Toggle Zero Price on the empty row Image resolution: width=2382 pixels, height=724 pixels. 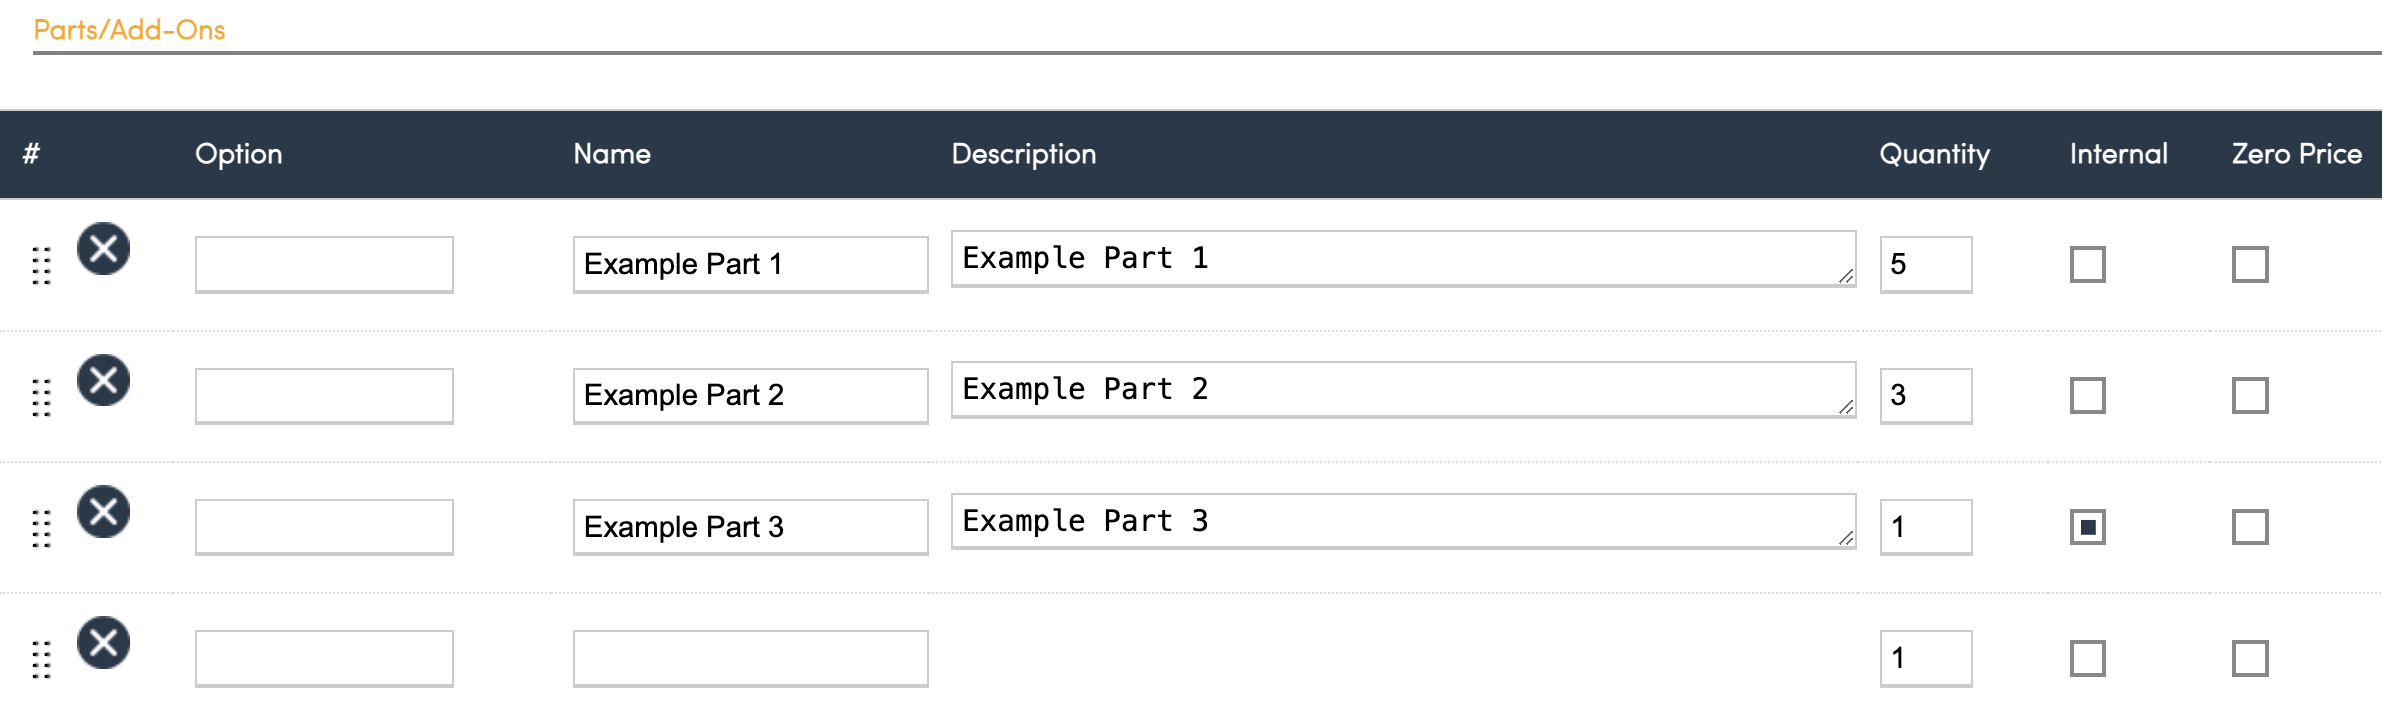(x=2250, y=659)
